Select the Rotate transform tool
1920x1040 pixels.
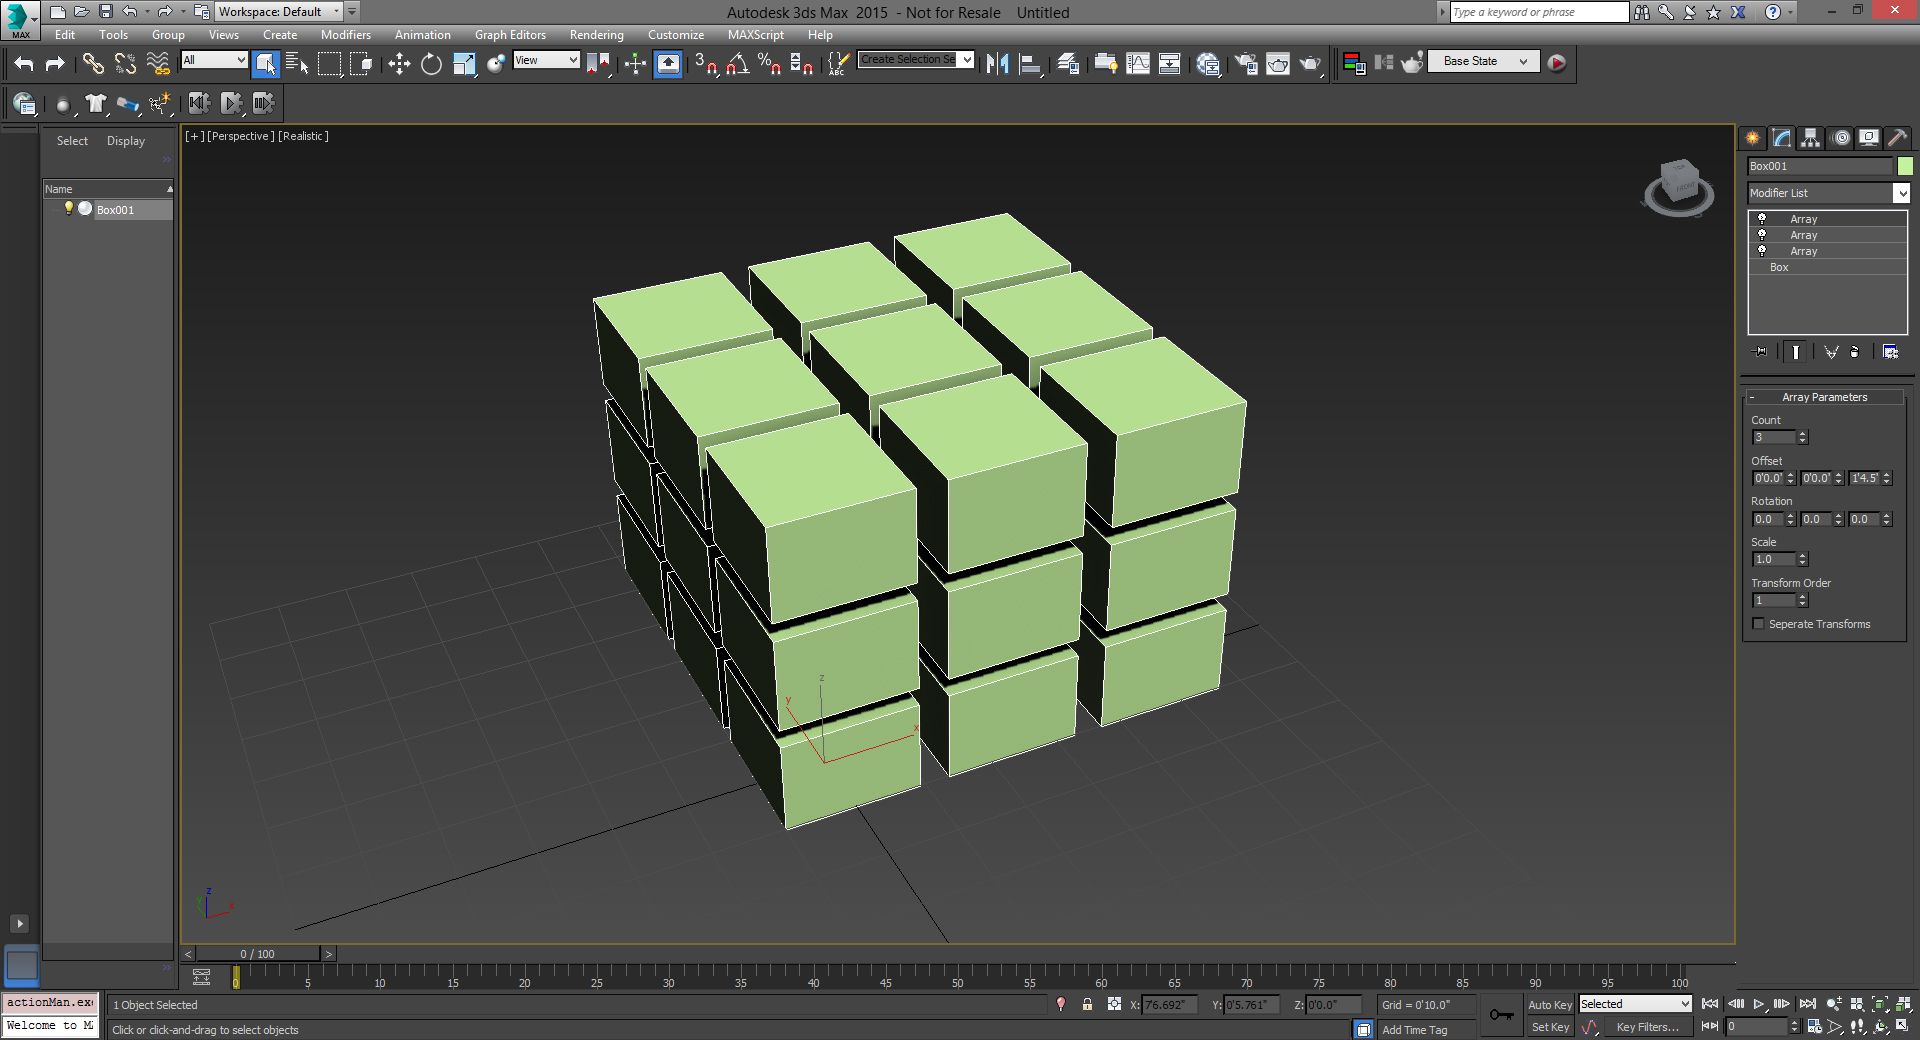[431, 64]
